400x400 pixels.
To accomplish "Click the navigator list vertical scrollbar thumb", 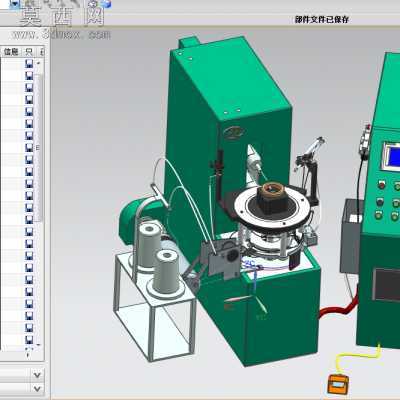I will 39,148.
